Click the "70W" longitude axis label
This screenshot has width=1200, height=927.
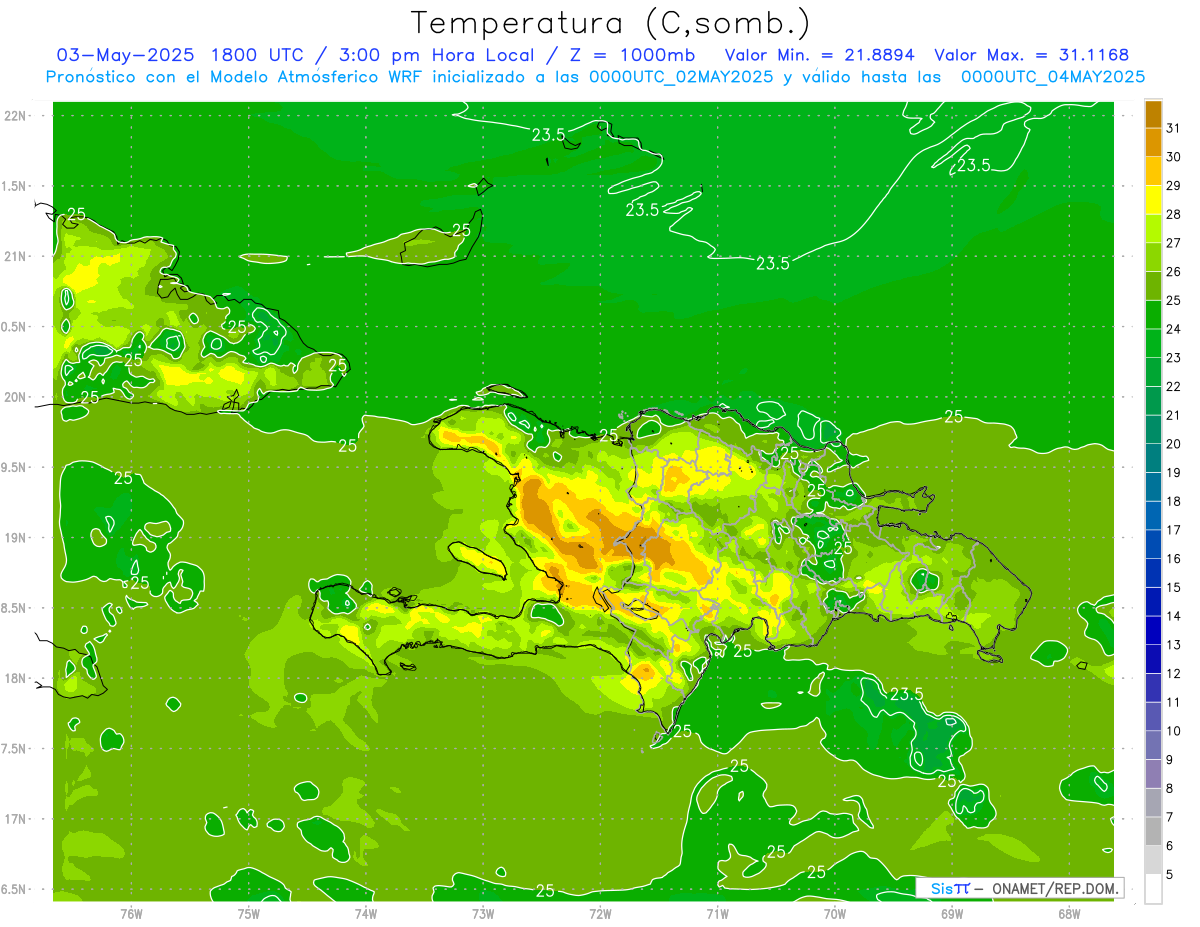click(835, 914)
